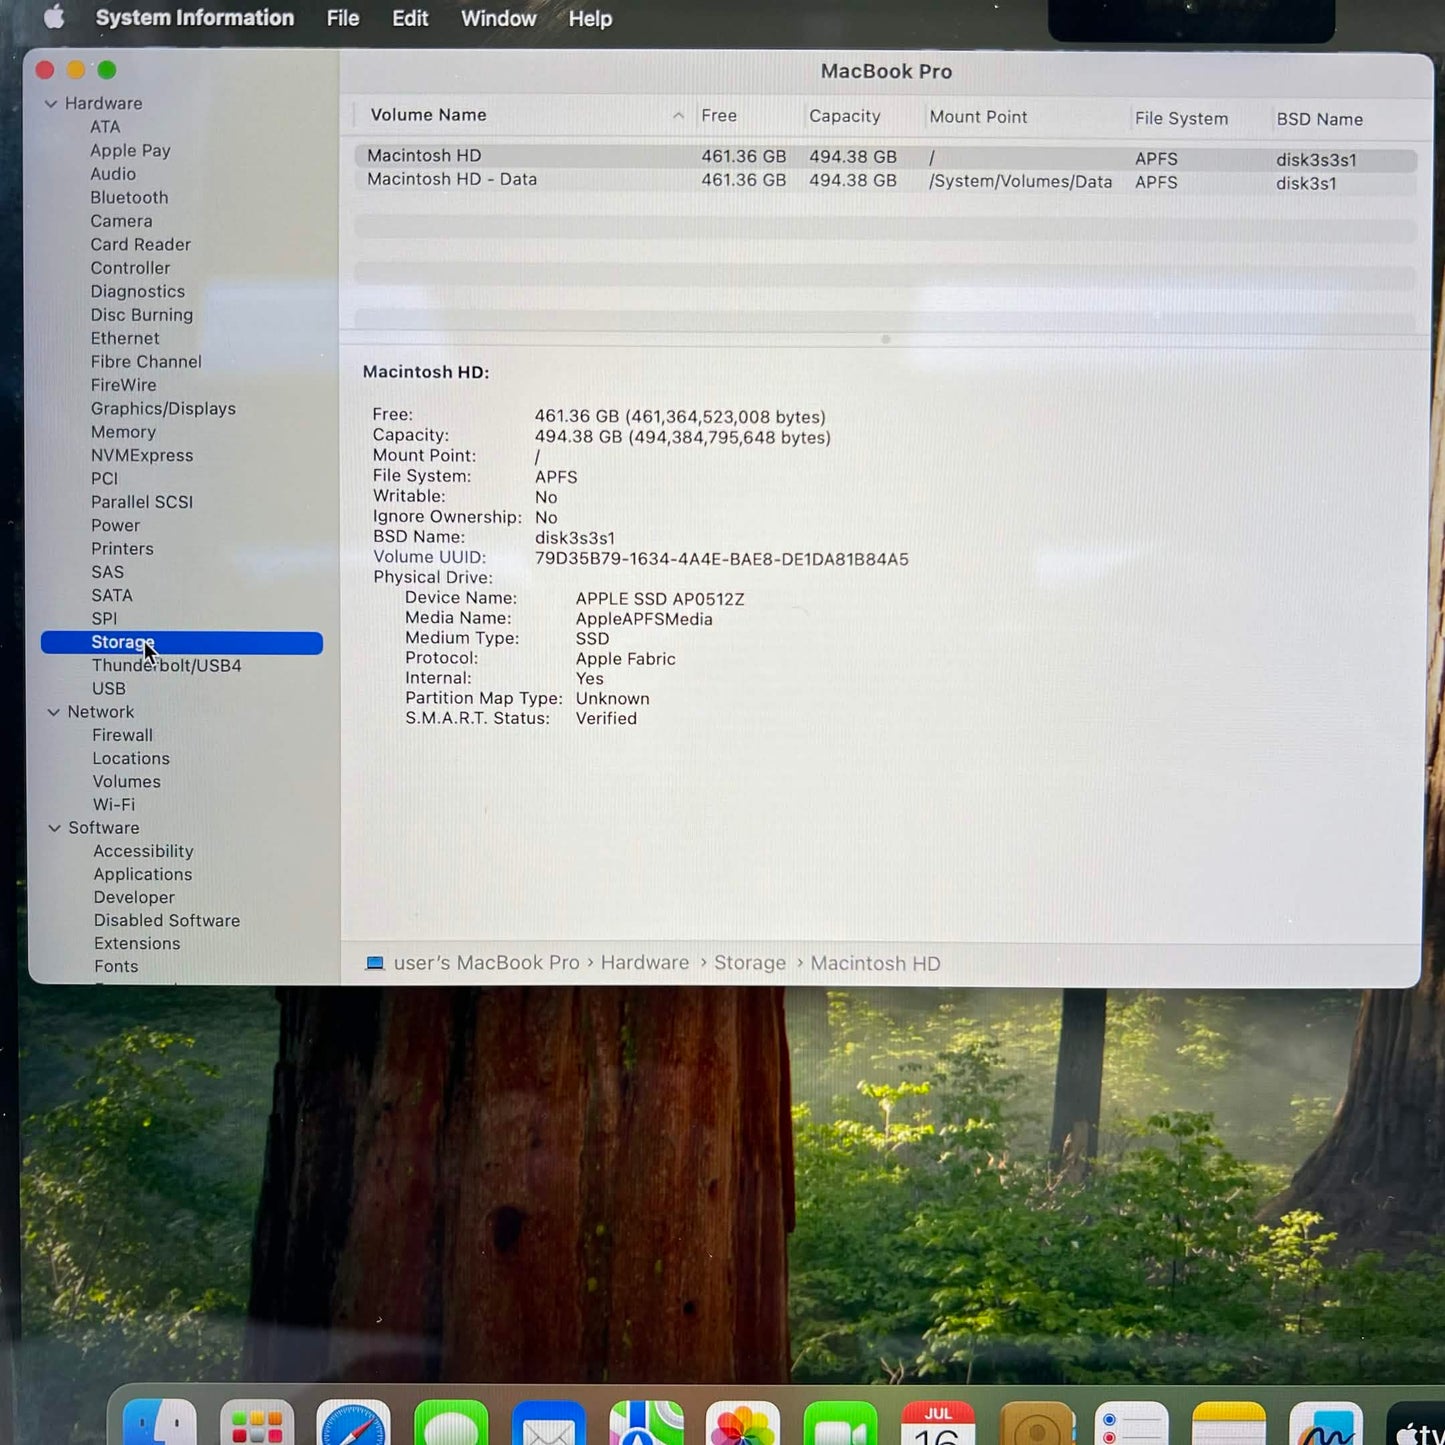Open Apple TV app in the Dock

pos(1416,1423)
